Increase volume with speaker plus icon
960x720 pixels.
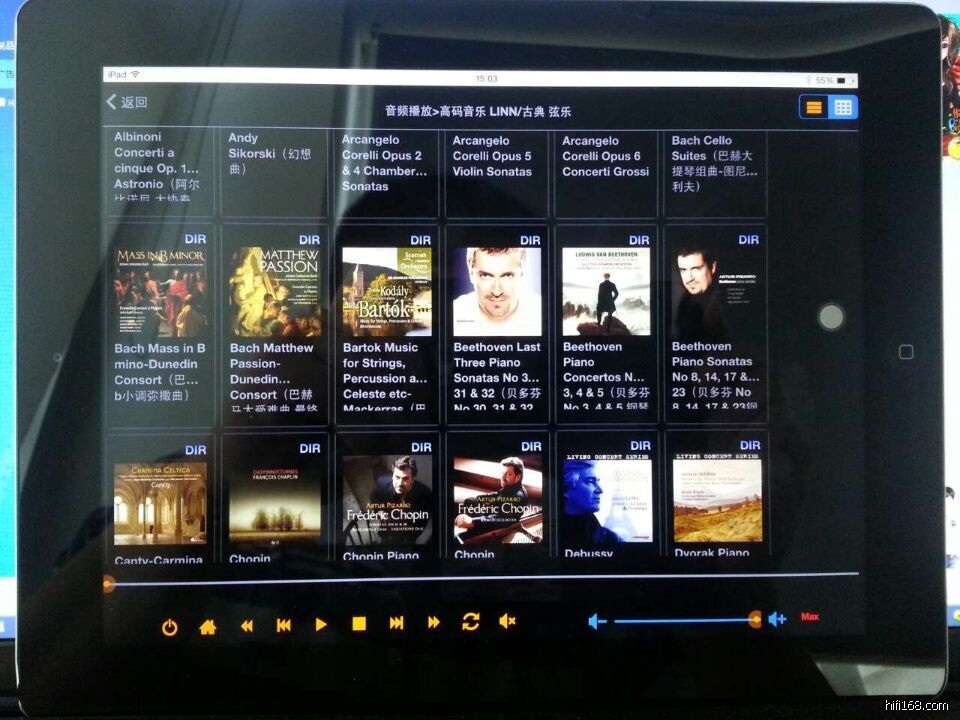coord(777,619)
